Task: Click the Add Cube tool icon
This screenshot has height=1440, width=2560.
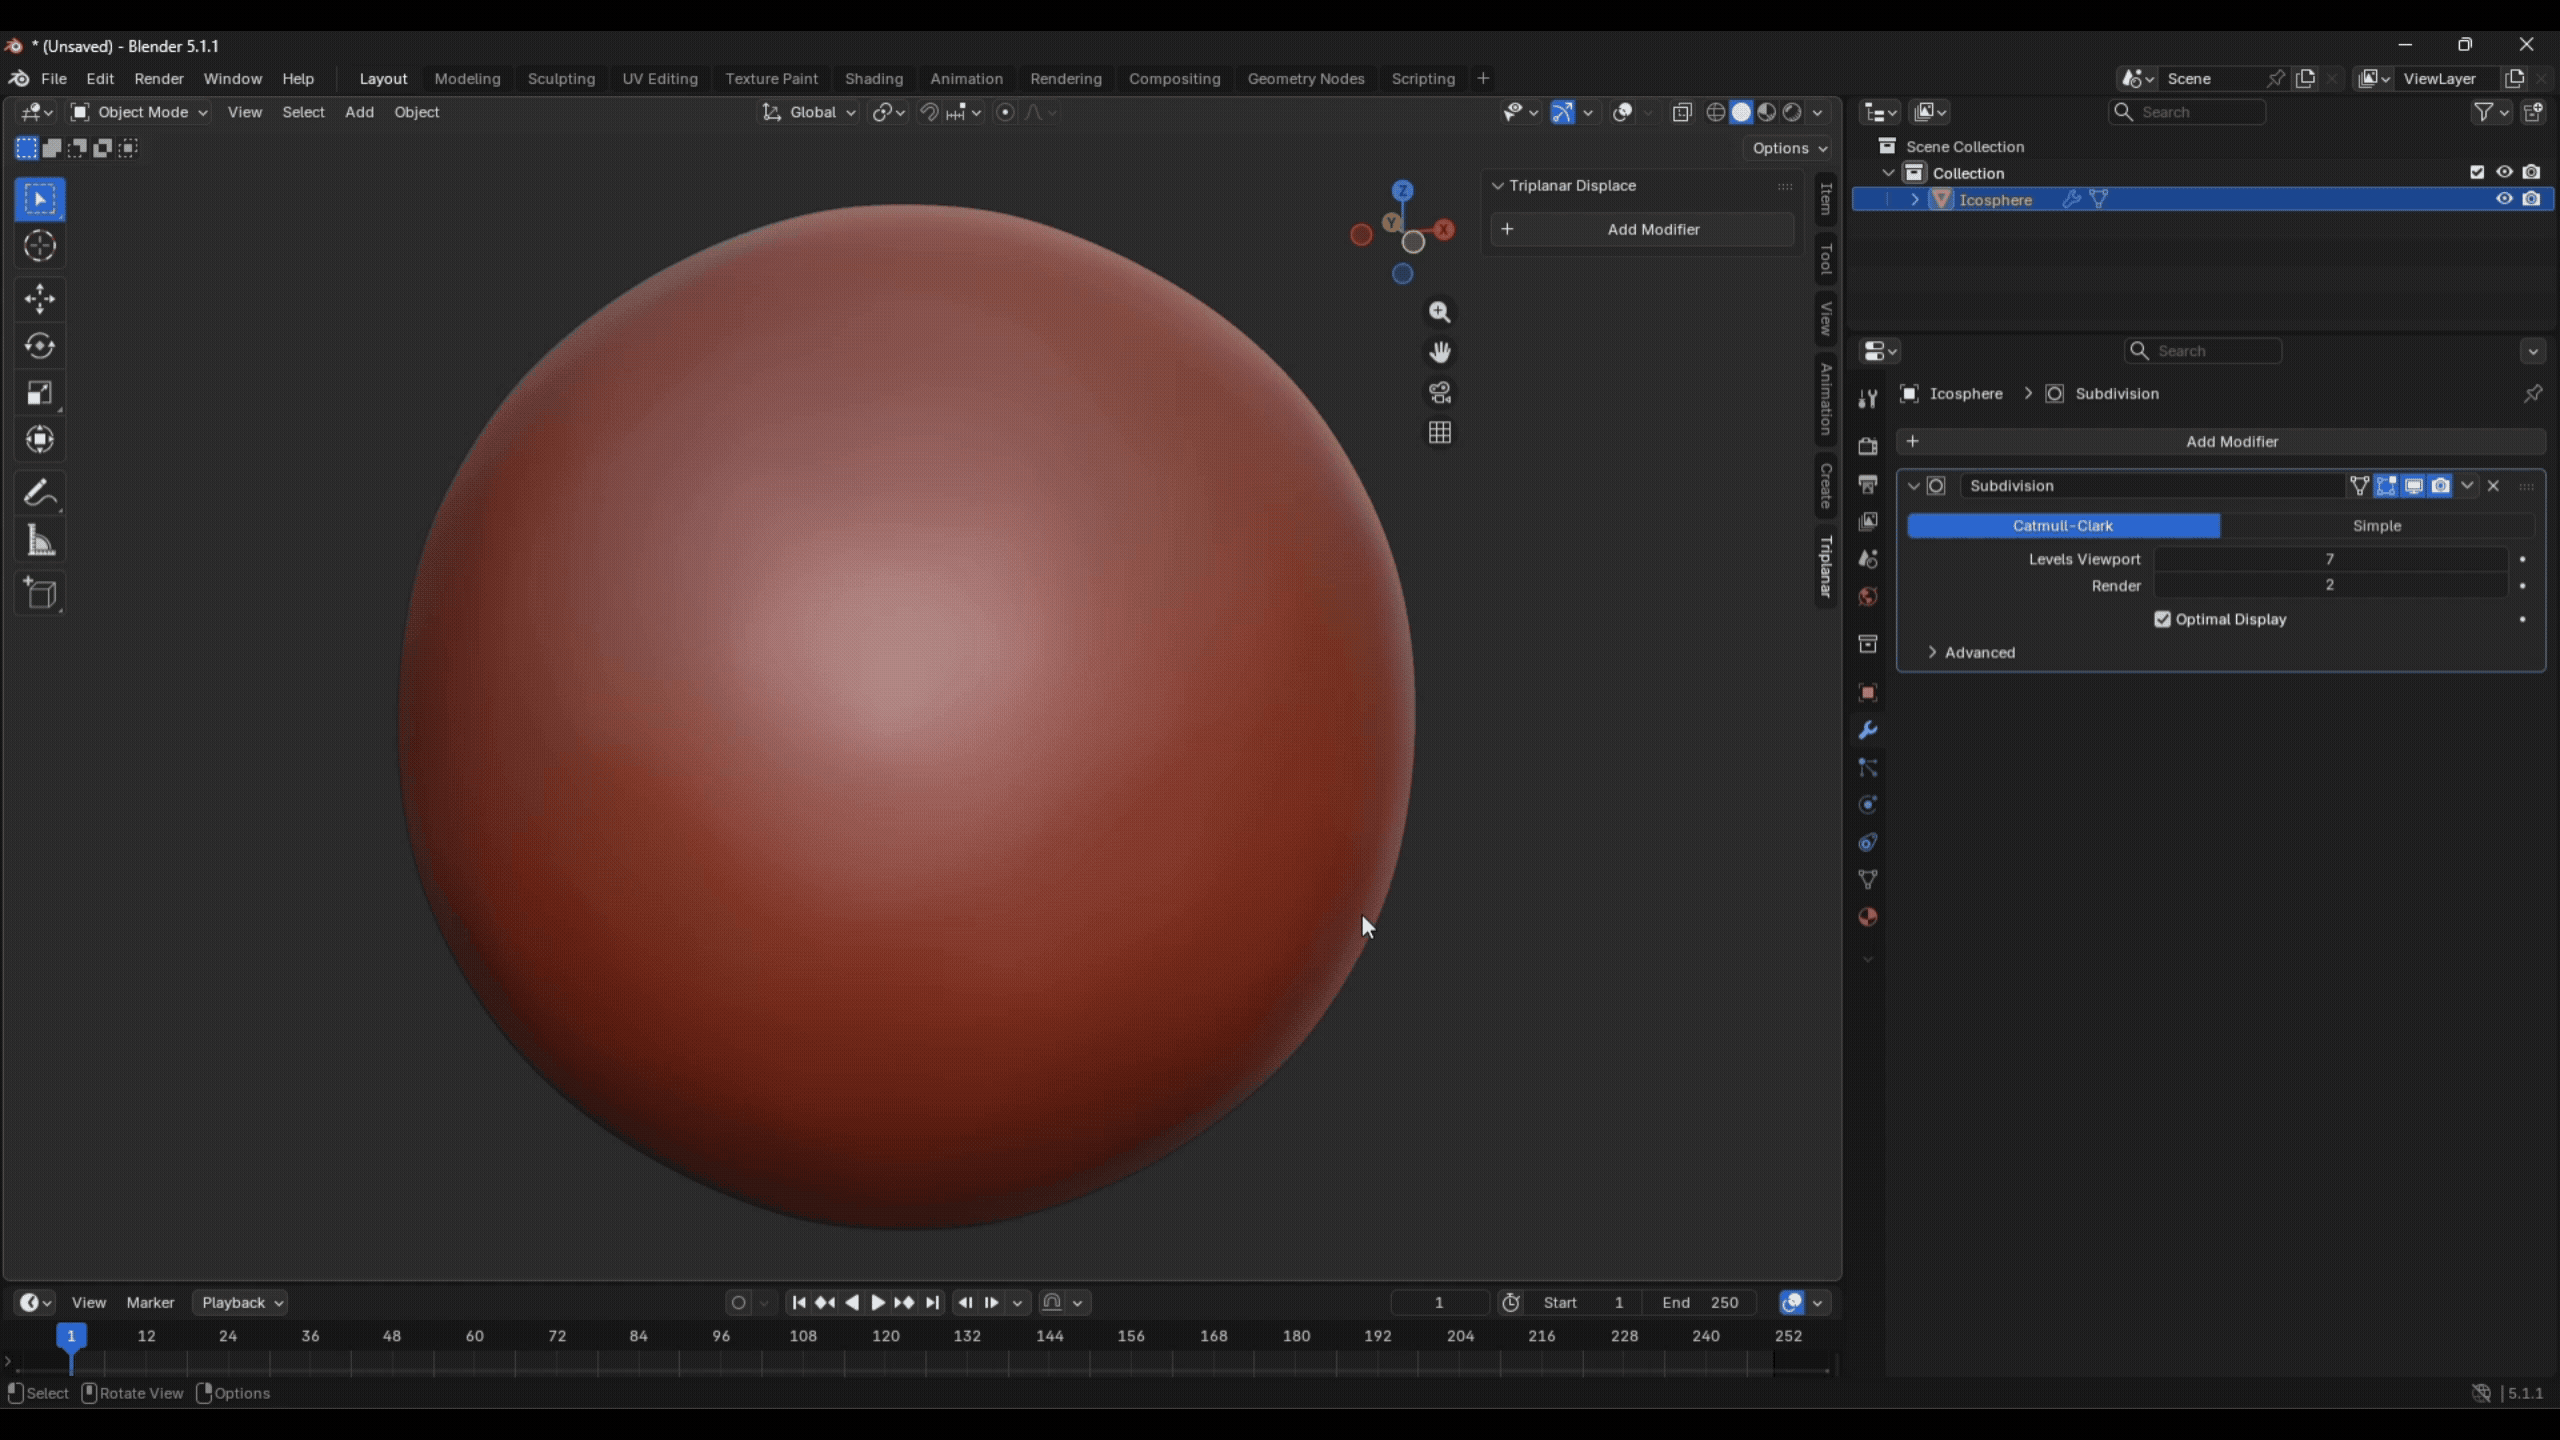Action: coord(40,594)
